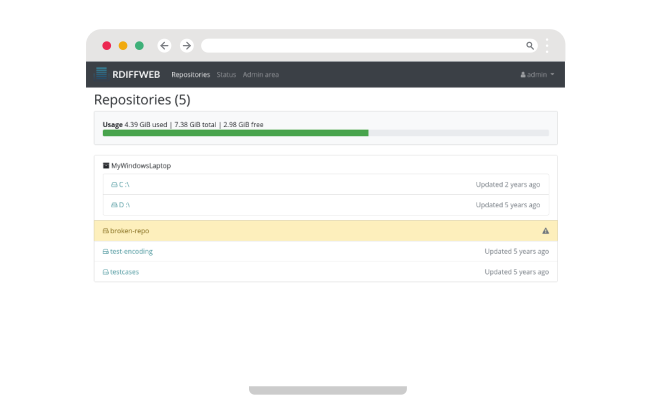Collapse the MyWindowsLaptop group
656x412 pixels.
point(106,165)
